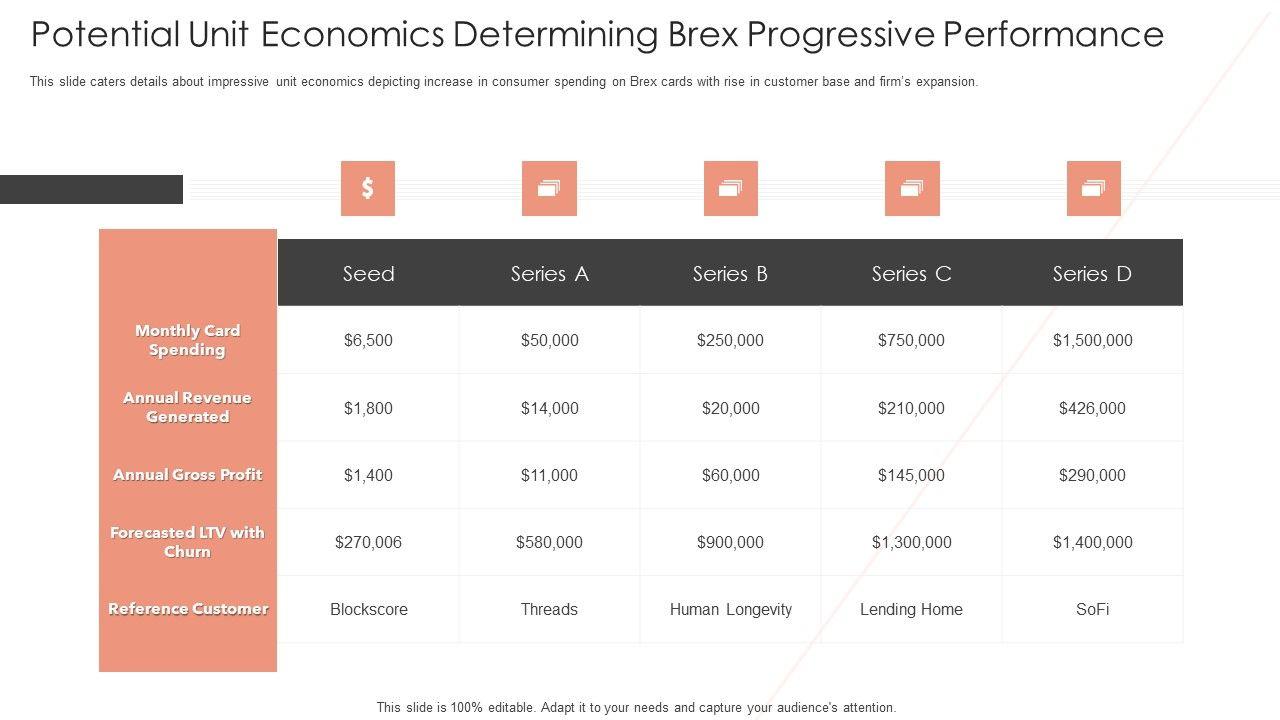This screenshot has width=1280, height=720.
Task: Click the cards icon above Series A
Action: (549, 188)
